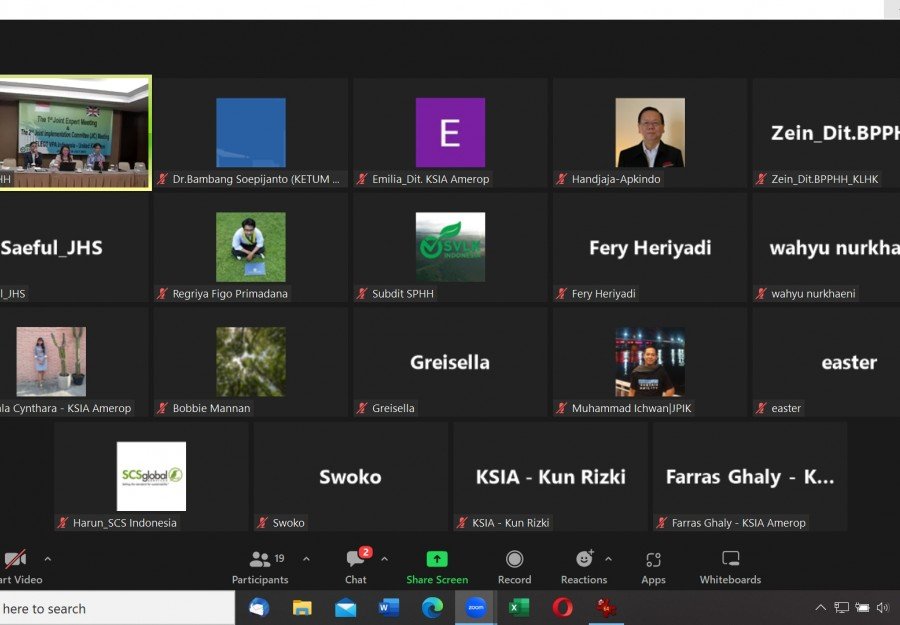This screenshot has width=900, height=625.
Task: Open the Opera browser from taskbar
Action: pyautogui.click(x=562, y=608)
